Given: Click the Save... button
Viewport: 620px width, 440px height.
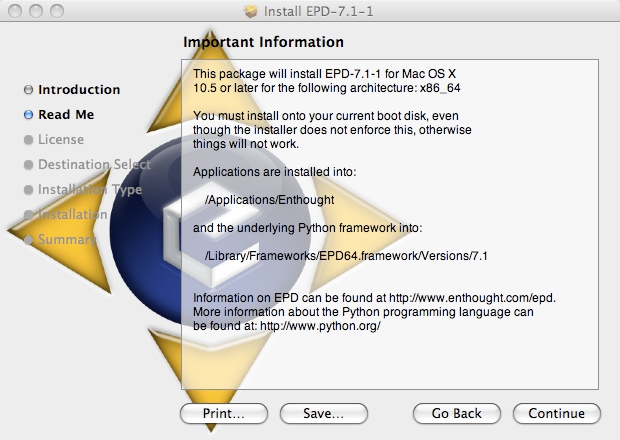Looking at the screenshot, I should coord(324,414).
